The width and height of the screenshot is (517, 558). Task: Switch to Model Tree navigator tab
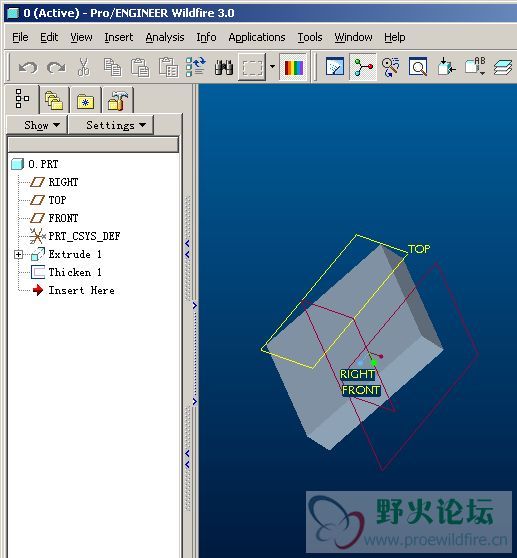(x=22, y=99)
